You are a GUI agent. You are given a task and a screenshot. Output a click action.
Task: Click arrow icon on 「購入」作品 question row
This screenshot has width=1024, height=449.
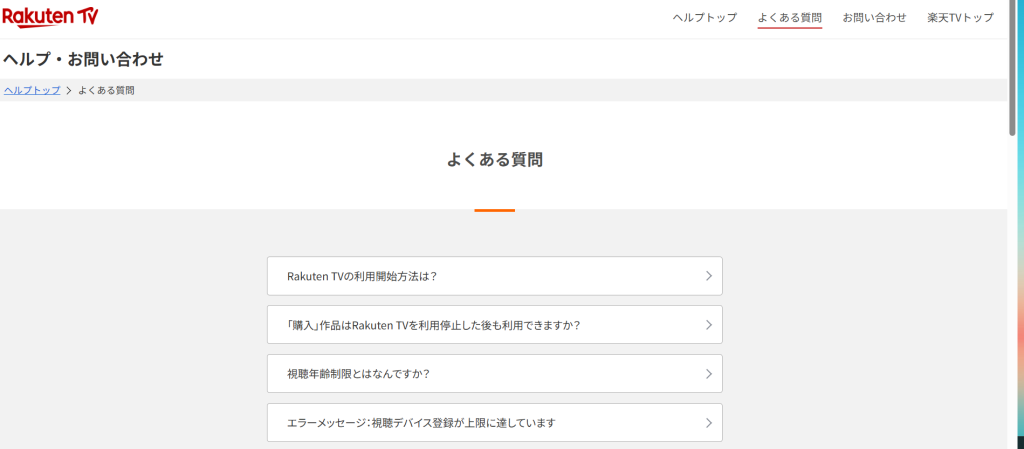point(708,325)
